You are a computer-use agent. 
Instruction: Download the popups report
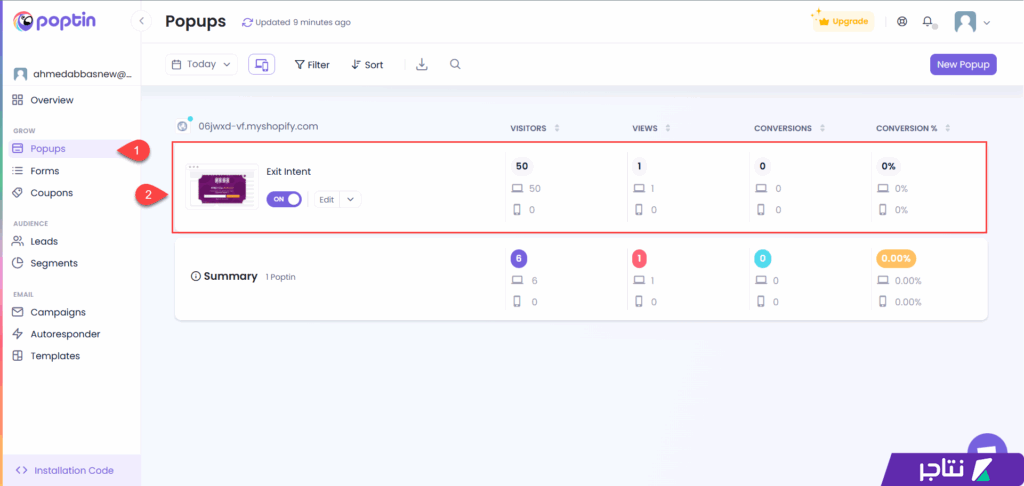(x=422, y=64)
